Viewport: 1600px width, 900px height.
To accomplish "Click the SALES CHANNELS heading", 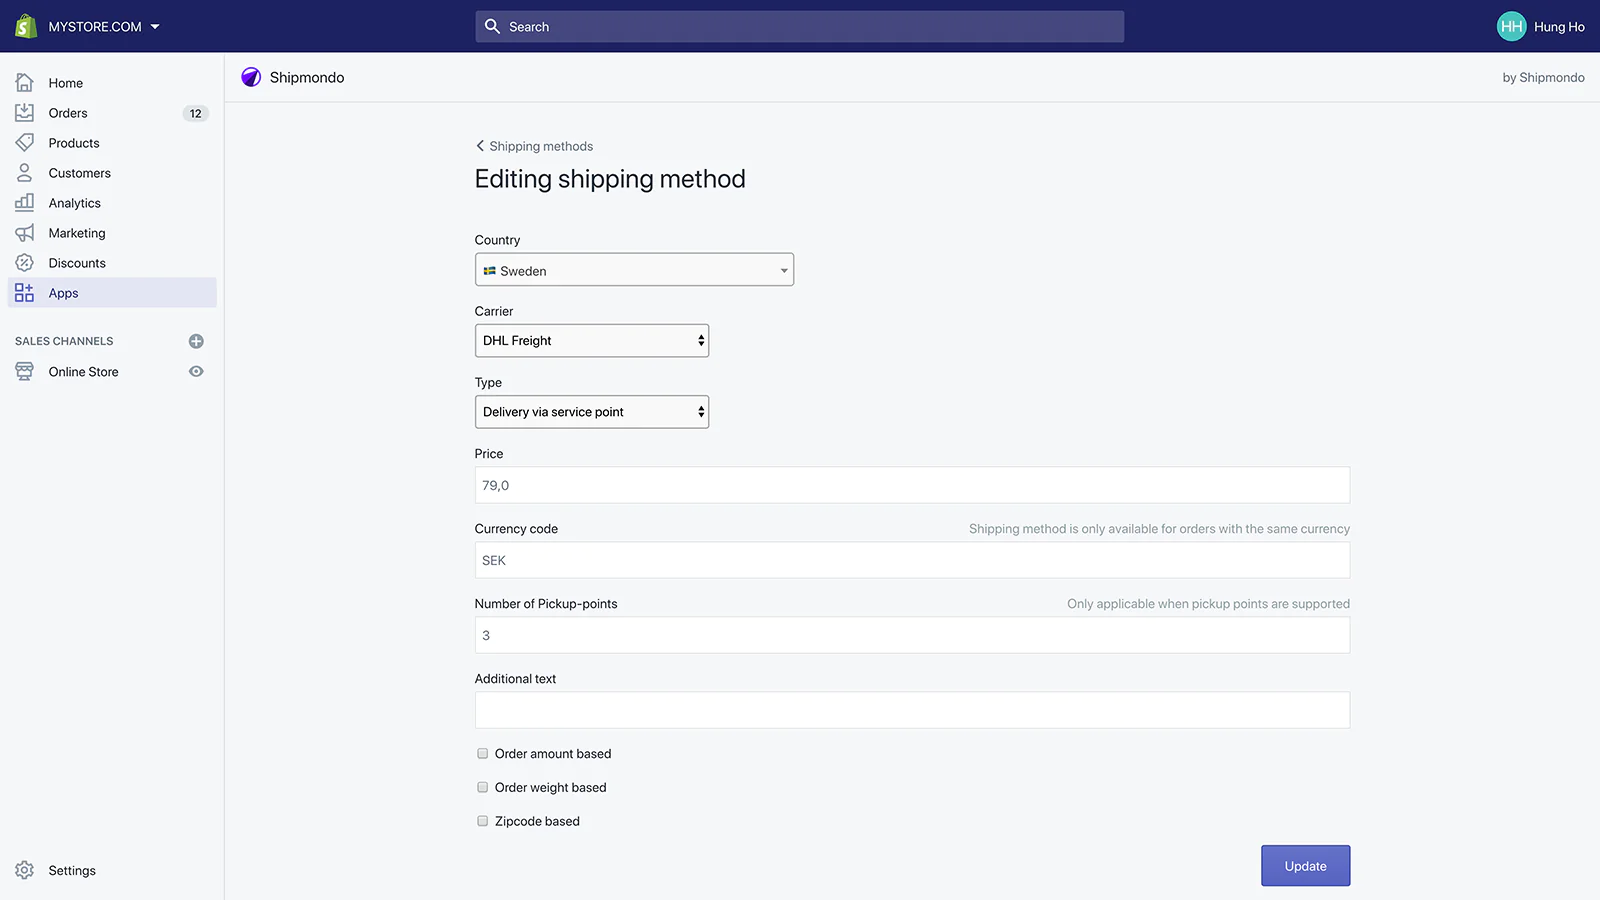I will tap(64, 341).
